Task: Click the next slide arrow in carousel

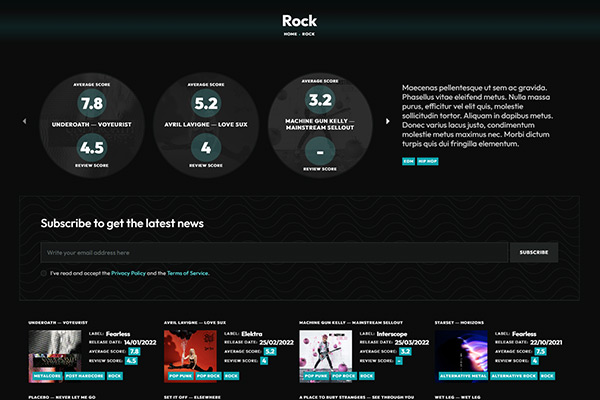Action: (x=388, y=121)
